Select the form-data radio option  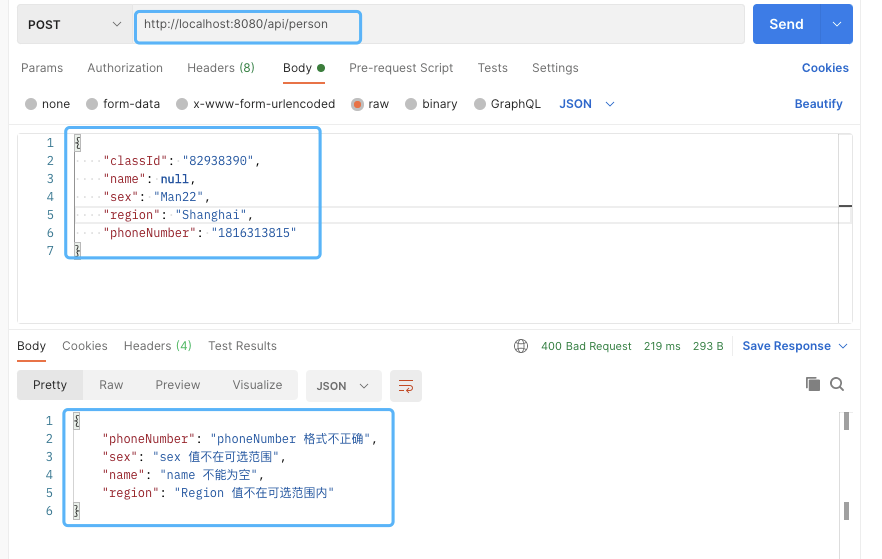[x=92, y=104]
